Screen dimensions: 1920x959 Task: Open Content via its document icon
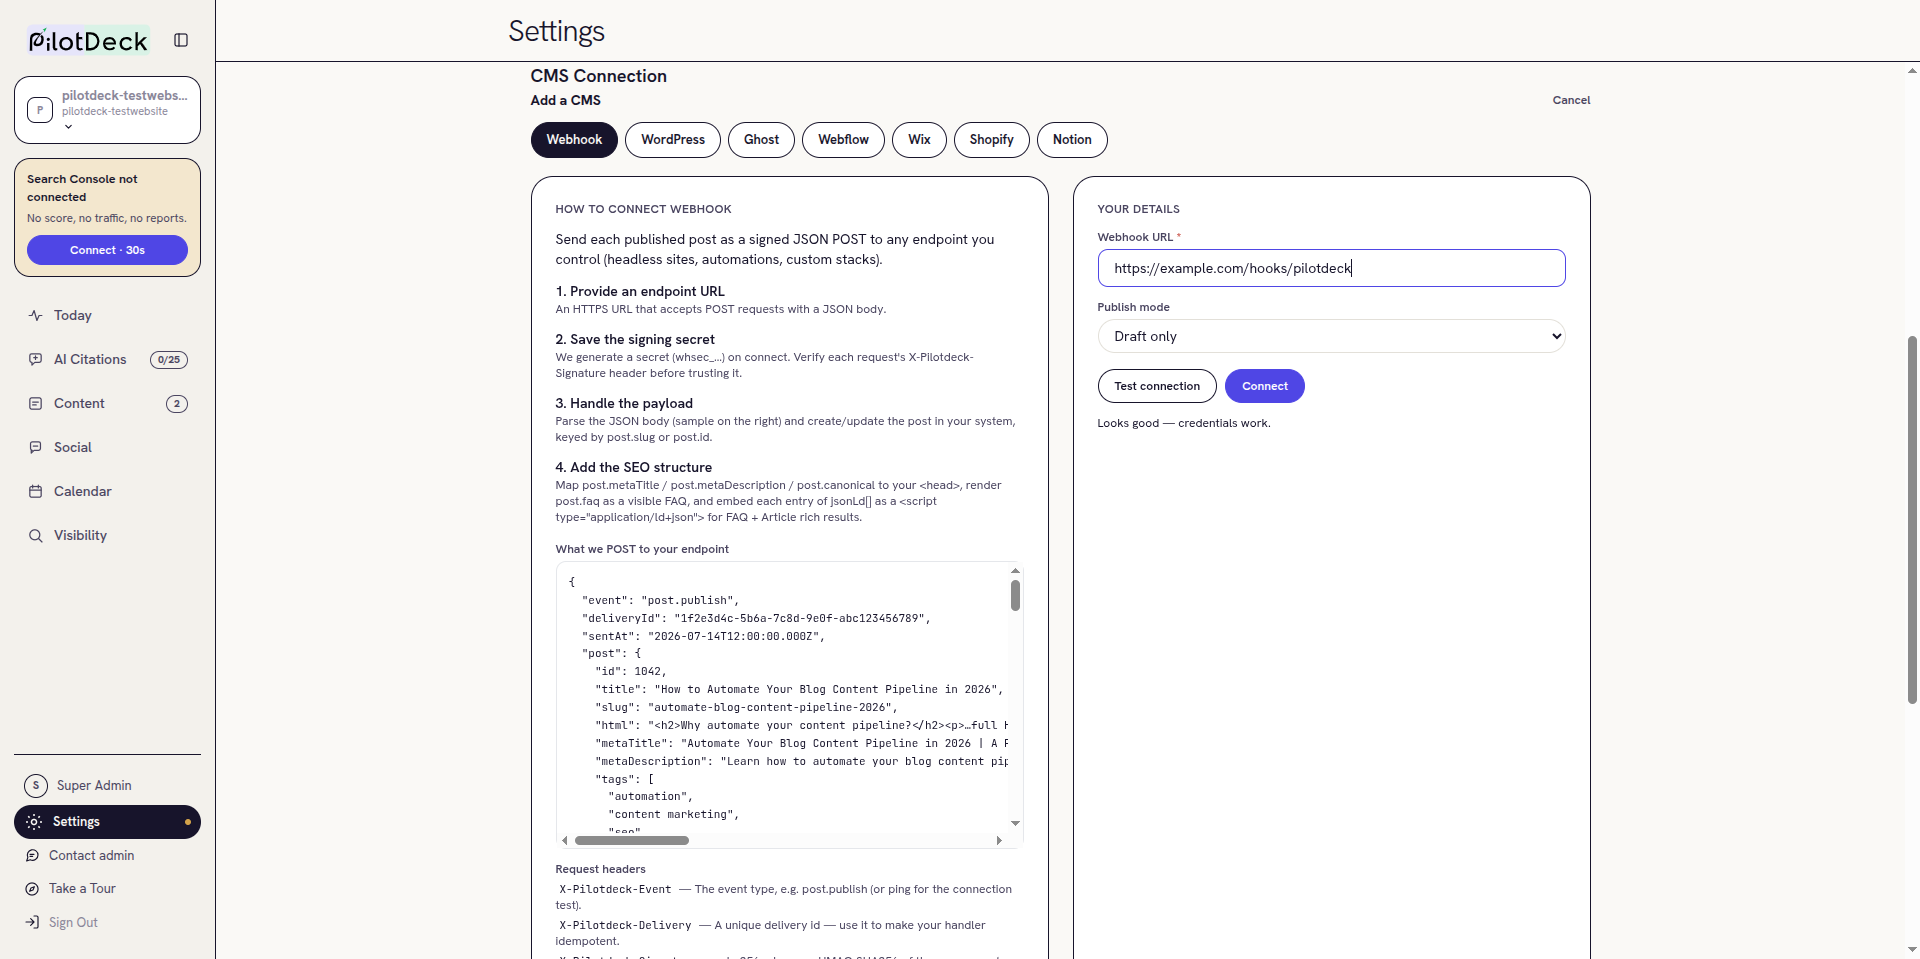click(x=36, y=403)
